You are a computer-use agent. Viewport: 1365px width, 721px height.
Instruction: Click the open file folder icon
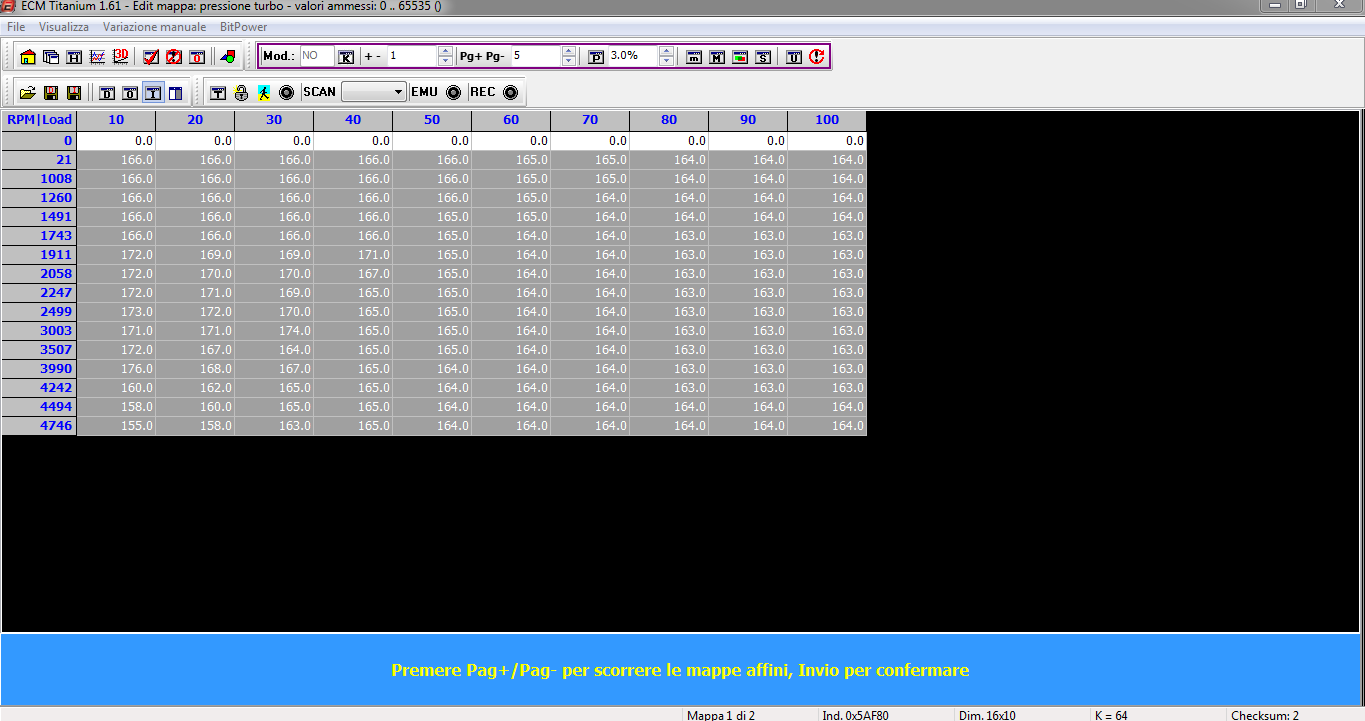click(x=27, y=93)
